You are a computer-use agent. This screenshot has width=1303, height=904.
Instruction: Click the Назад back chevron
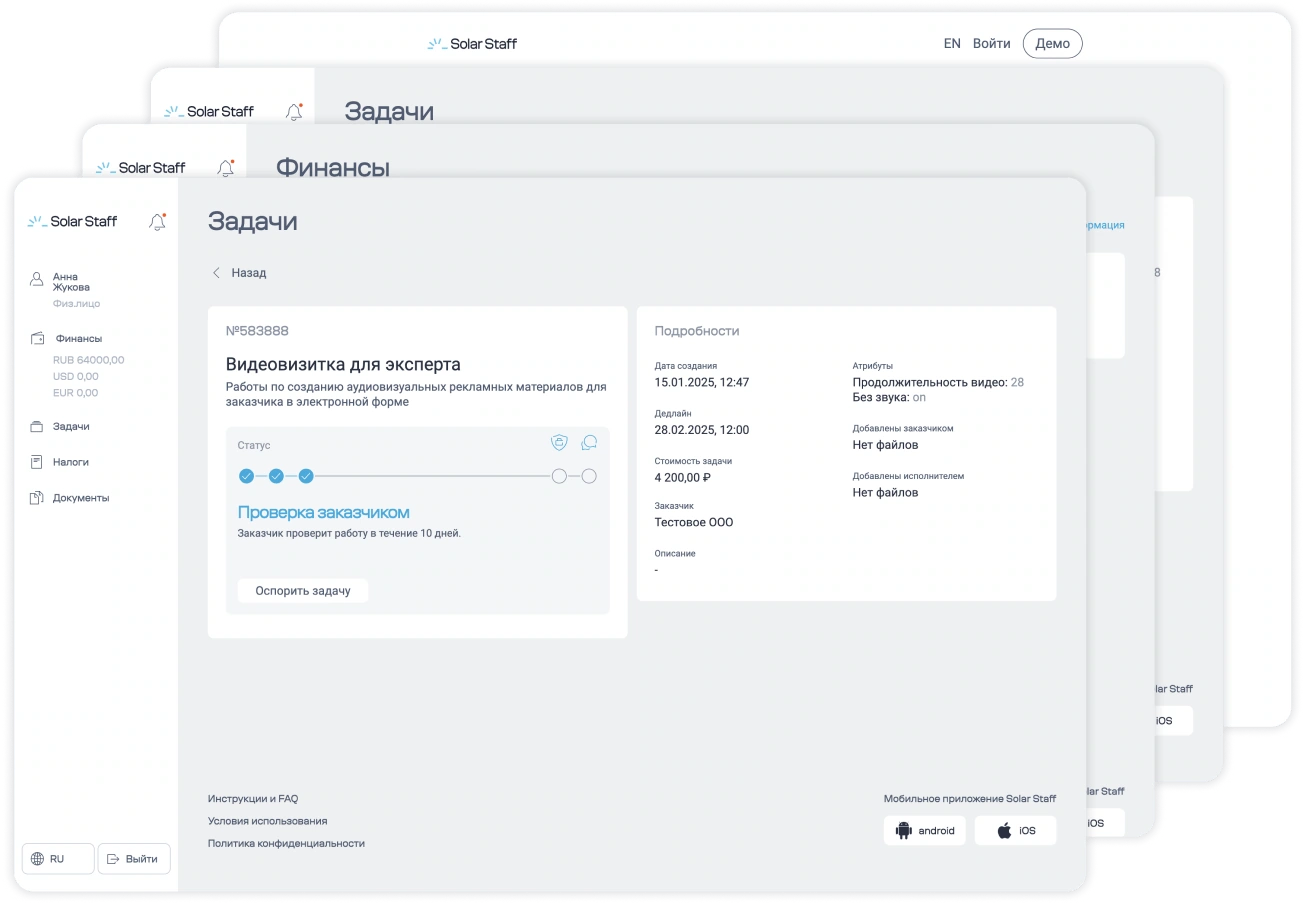click(217, 273)
